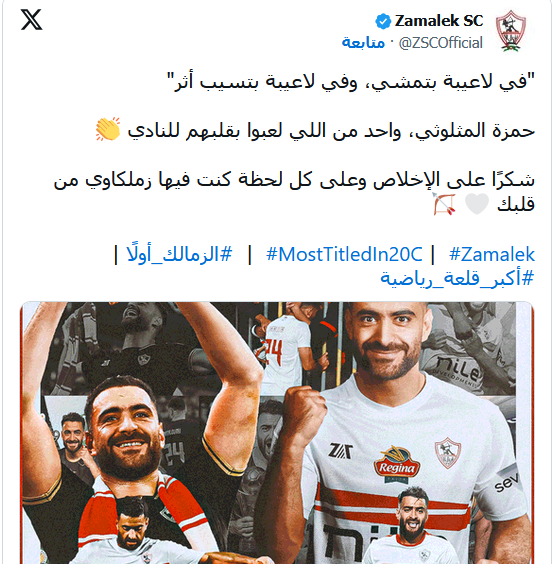Open the Zamalek SC account name
This screenshot has width=554, height=564.
coord(439,21)
